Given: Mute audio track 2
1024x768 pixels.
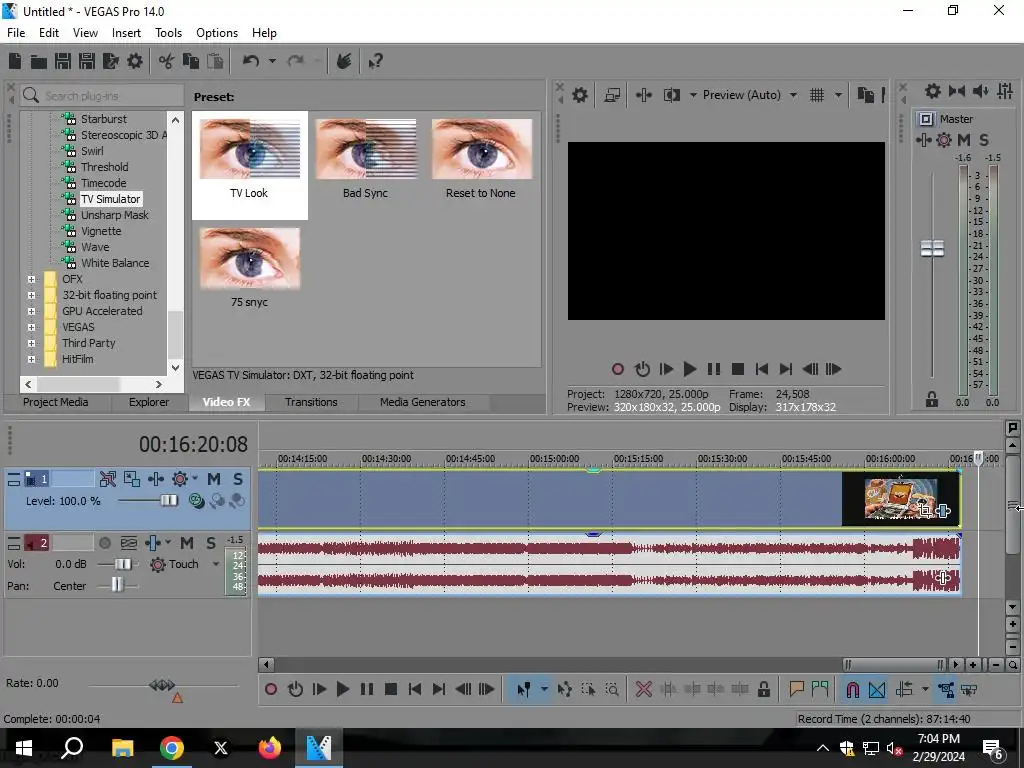Looking at the screenshot, I should 187,543.
